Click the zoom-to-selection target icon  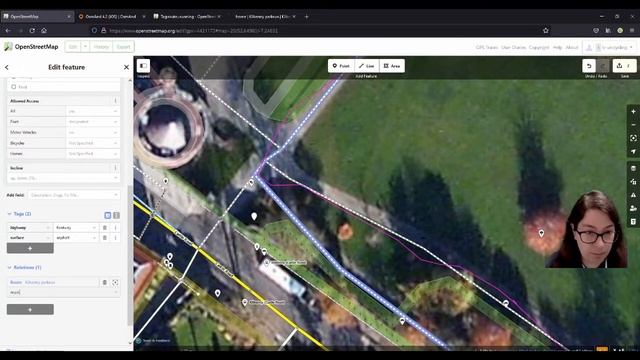[633, 138]
